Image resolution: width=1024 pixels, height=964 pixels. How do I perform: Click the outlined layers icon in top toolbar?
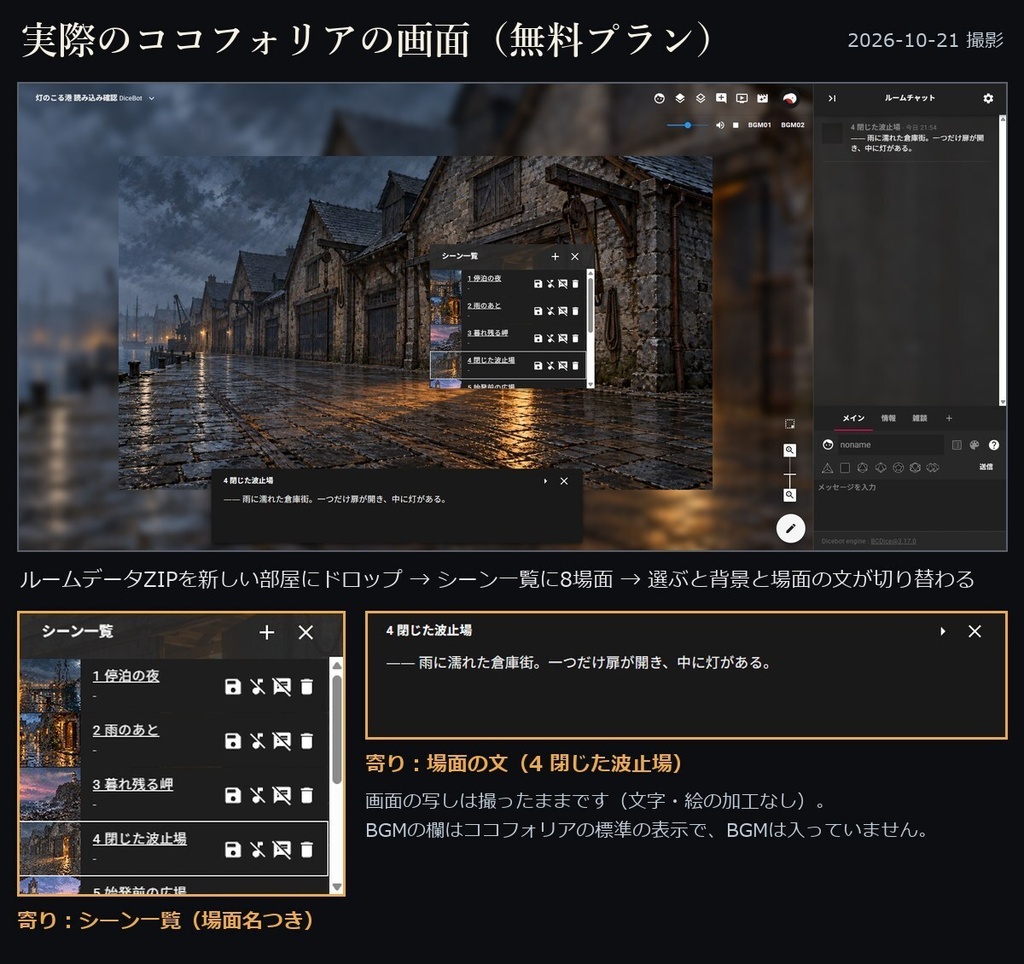point(700,99)
